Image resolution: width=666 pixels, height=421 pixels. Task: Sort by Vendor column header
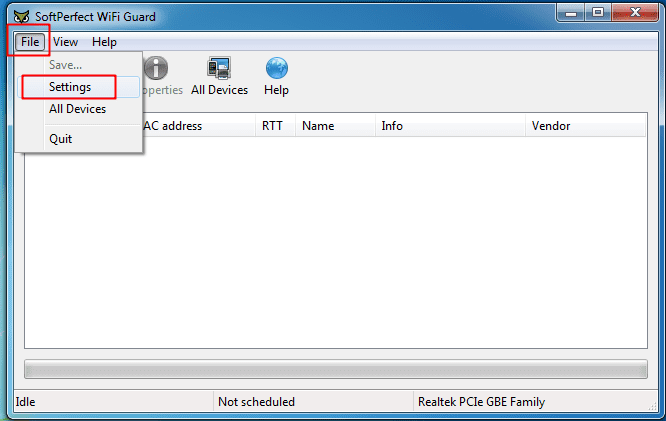point(585,126)
